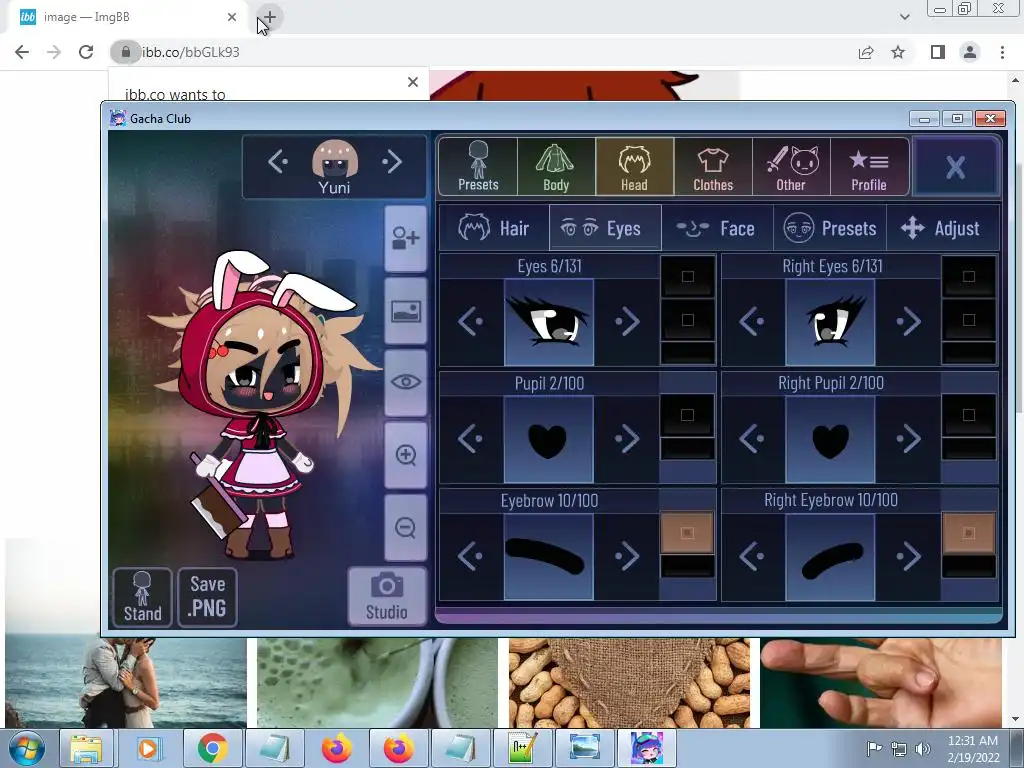The image size is (1024, 768).
Task: Select next Eyes style
Action: point(627,321)
